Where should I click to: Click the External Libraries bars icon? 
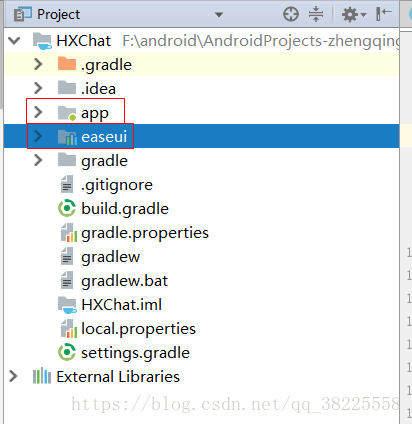click(42, 376)
